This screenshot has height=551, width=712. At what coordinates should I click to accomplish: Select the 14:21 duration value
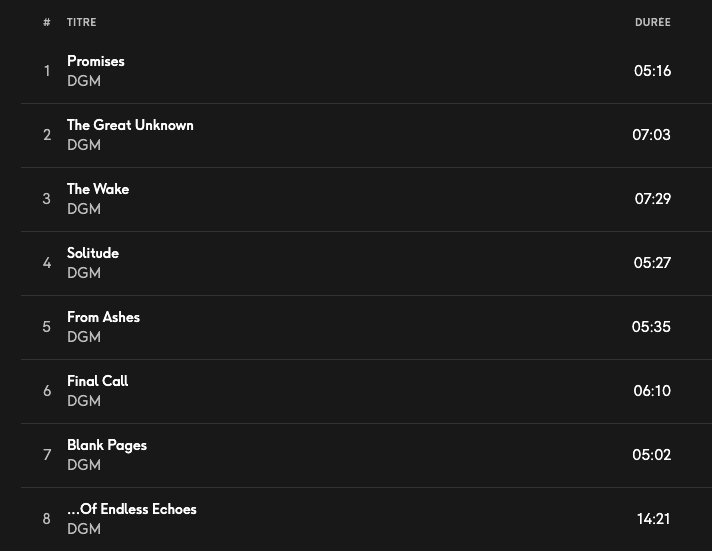point(653,519)
